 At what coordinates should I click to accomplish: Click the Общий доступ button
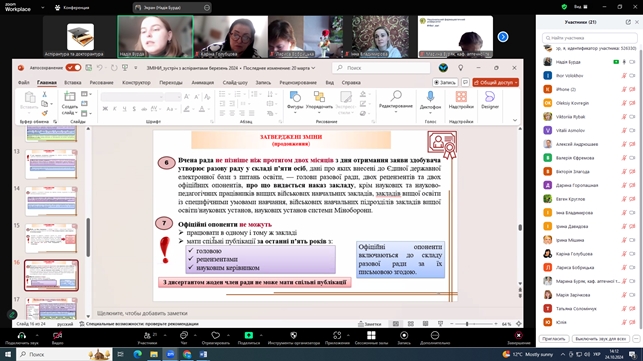pos(495,82)
